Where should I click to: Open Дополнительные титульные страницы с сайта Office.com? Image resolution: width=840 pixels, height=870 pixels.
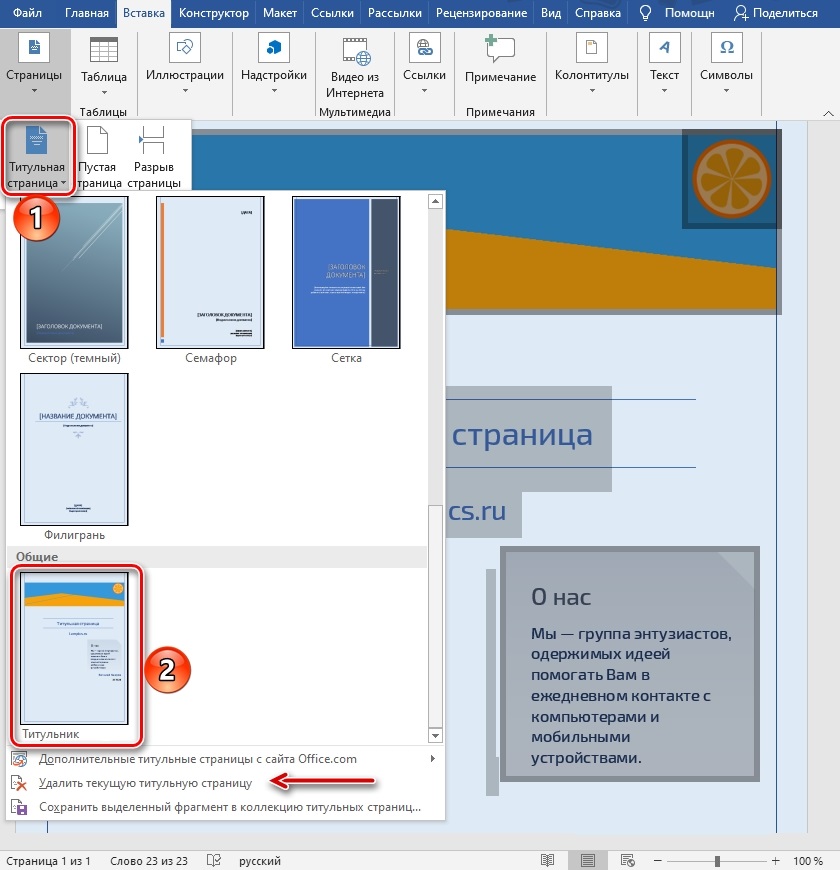pyautogui.click(x=197, y=759)
